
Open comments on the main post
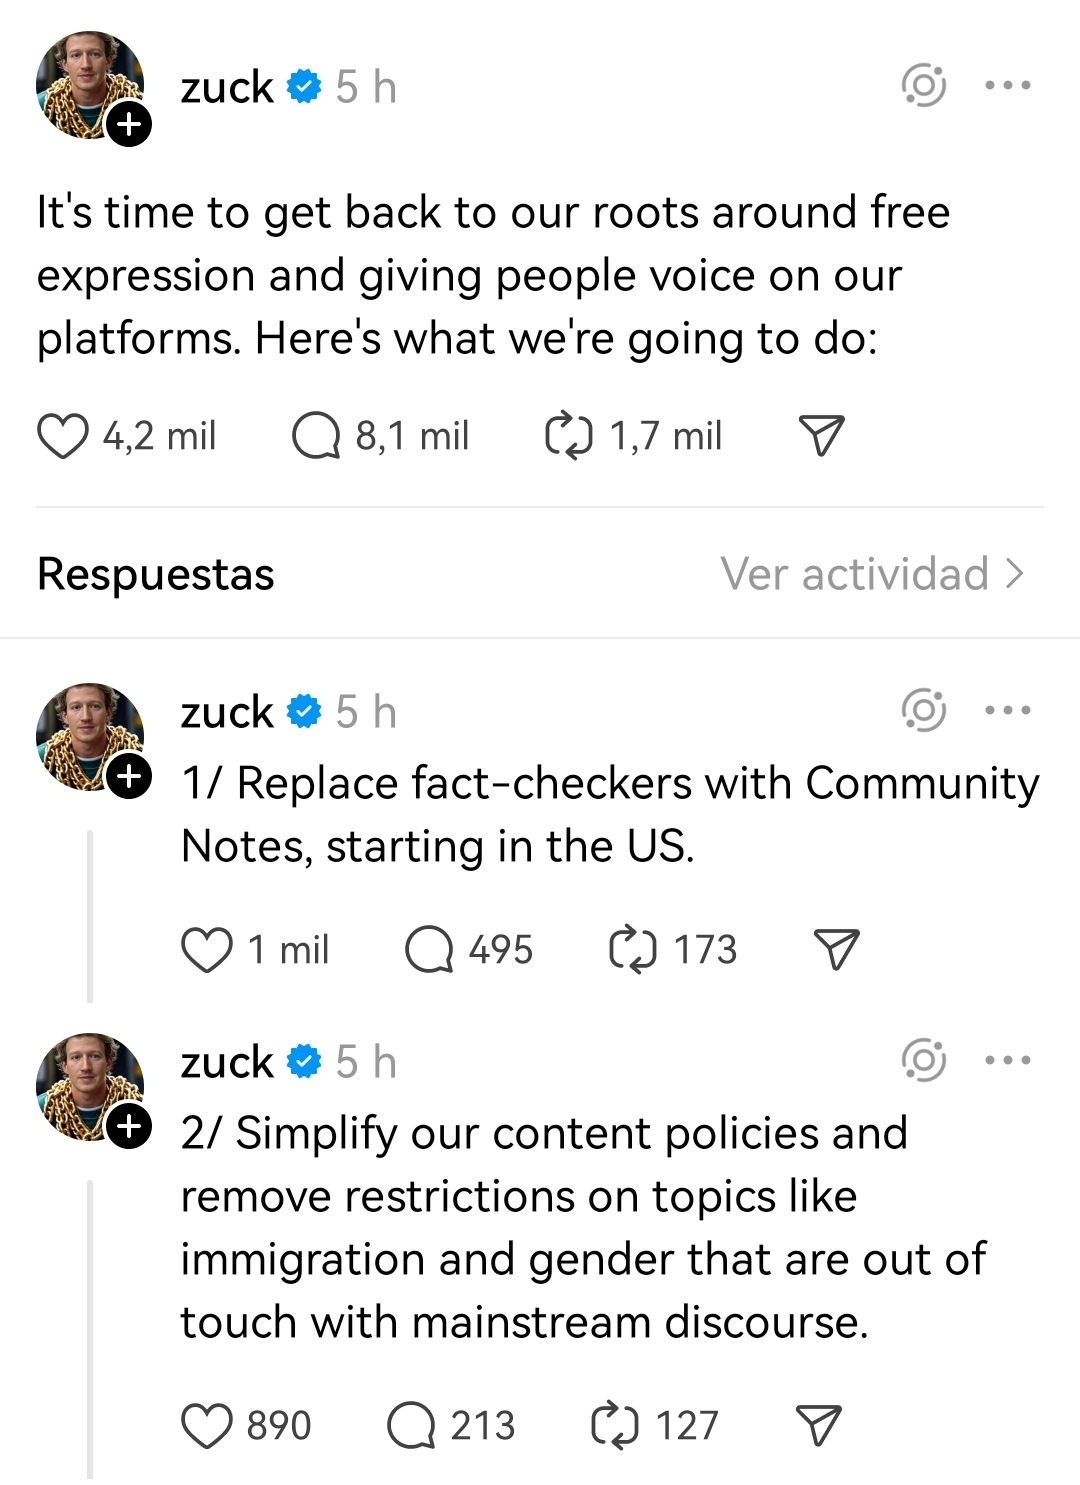point(316,437)
